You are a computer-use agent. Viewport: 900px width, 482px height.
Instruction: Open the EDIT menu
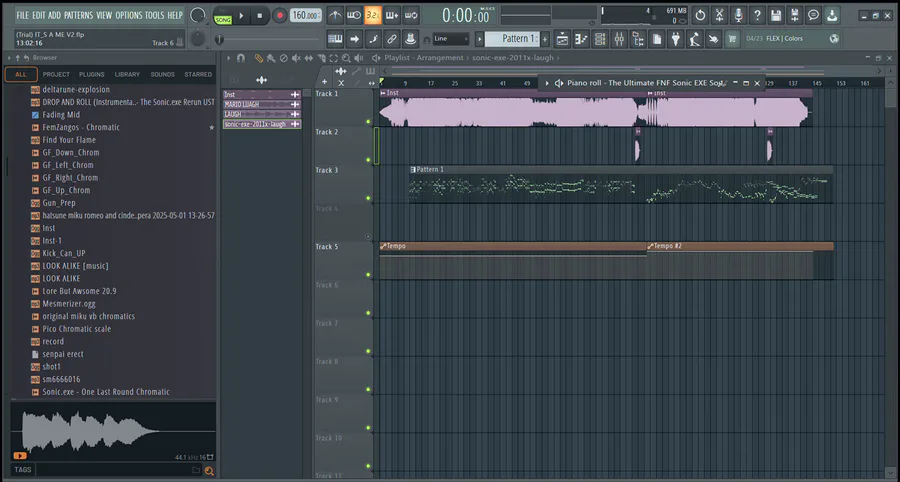[x=39, y=15]
